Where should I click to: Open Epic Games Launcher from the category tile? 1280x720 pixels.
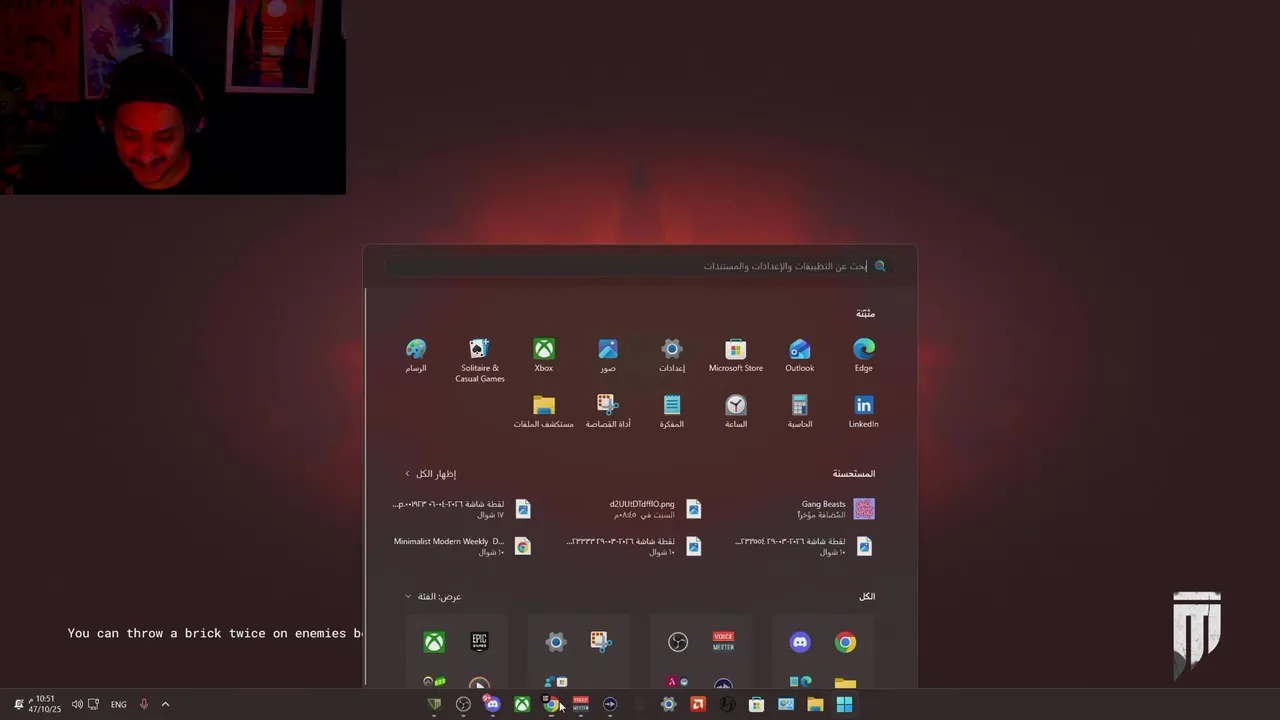(x=480, y=642)
